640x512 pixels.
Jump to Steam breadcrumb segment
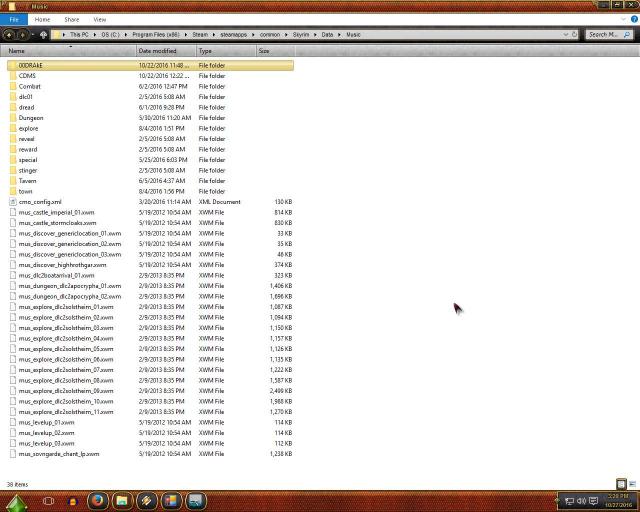[200, 35]
